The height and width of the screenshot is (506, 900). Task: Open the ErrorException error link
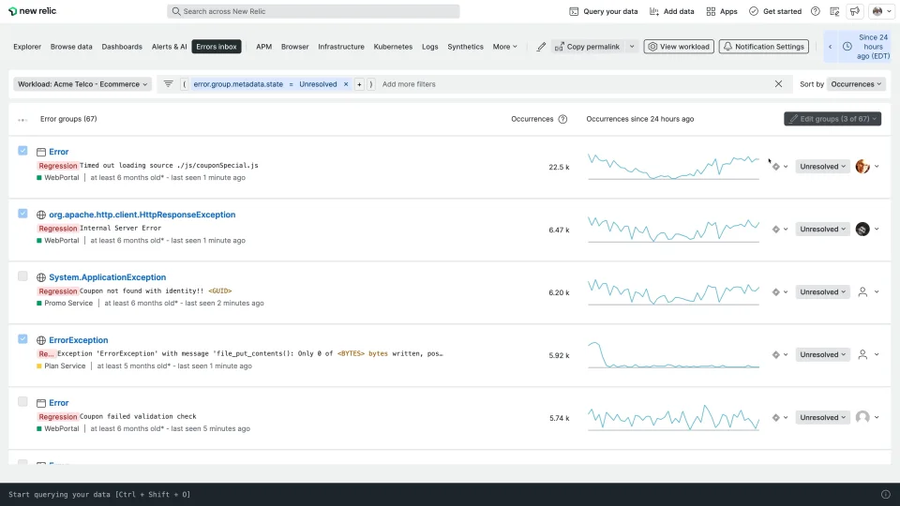(78, 340)
